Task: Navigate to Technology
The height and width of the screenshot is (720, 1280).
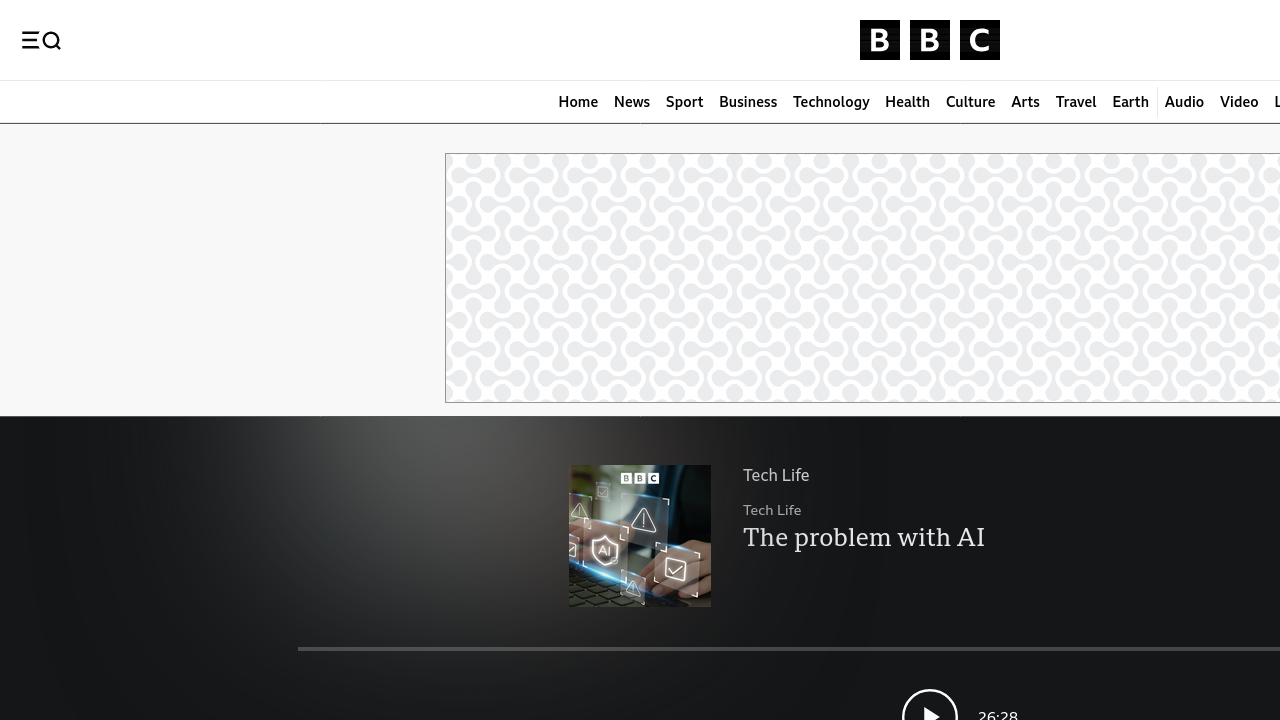Action: 830,102
